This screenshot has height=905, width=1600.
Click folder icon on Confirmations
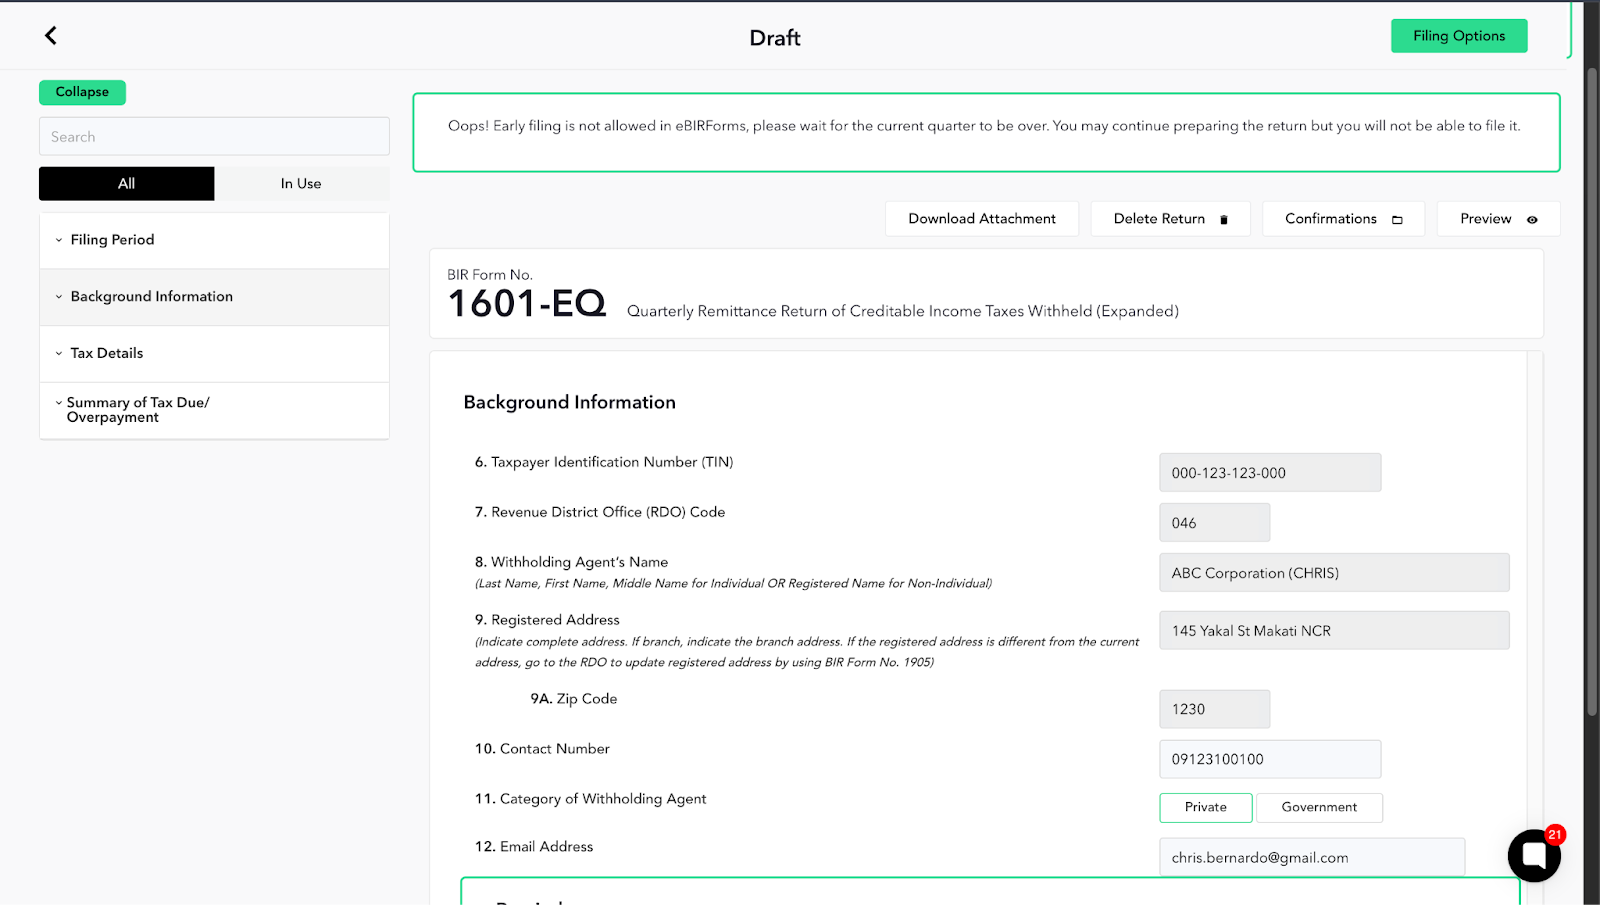pyautogui.click(x=1397, y=220)
